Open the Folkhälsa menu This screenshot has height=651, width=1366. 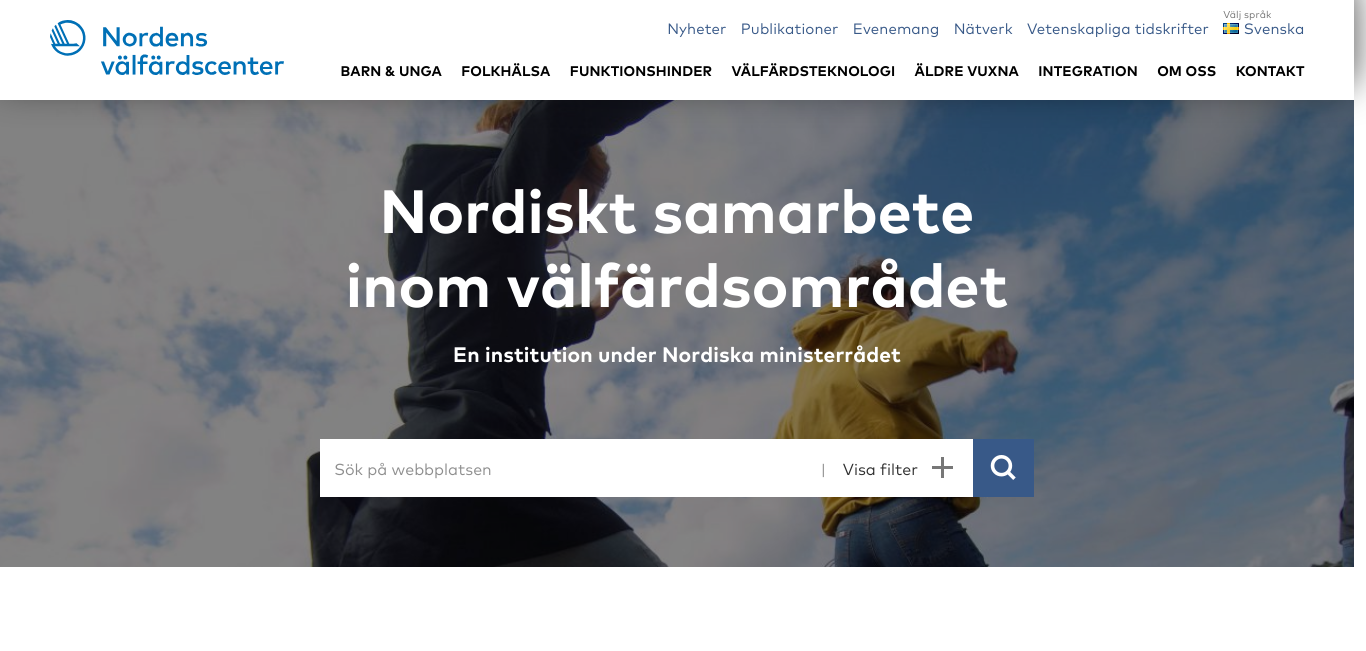click(506, 71)
